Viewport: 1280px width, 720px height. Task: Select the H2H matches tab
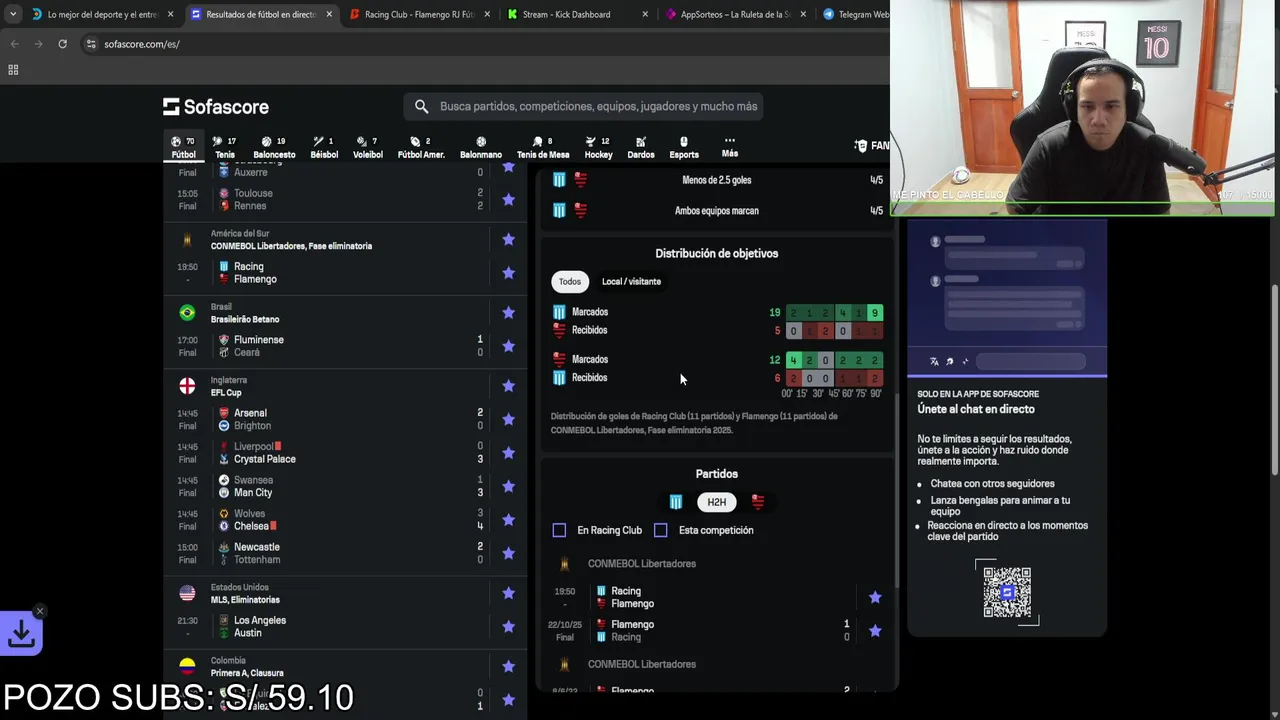click(x=717, y=502)
